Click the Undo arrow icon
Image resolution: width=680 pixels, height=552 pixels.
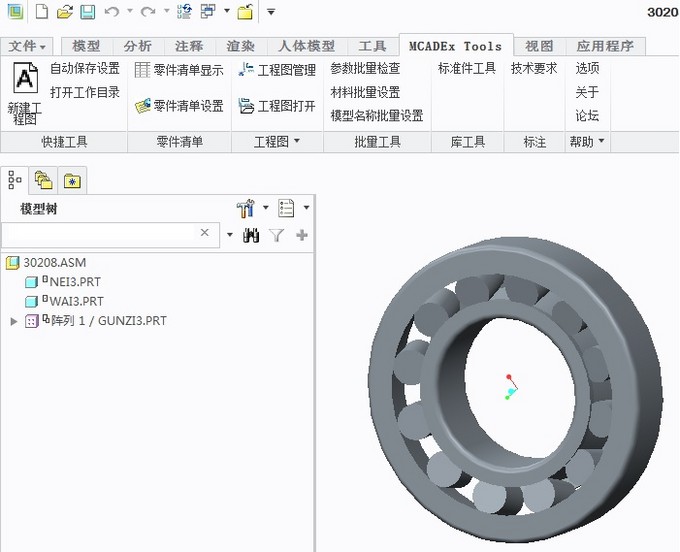click(111, 12)
